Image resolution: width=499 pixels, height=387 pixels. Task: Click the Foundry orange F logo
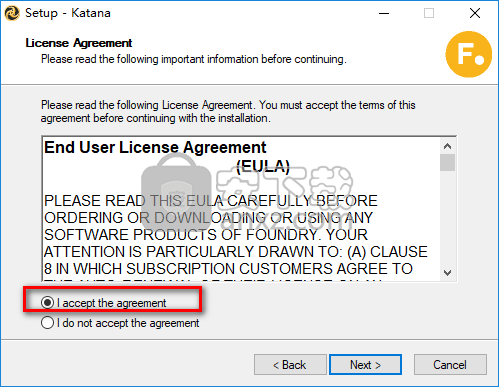pos(469,54)
